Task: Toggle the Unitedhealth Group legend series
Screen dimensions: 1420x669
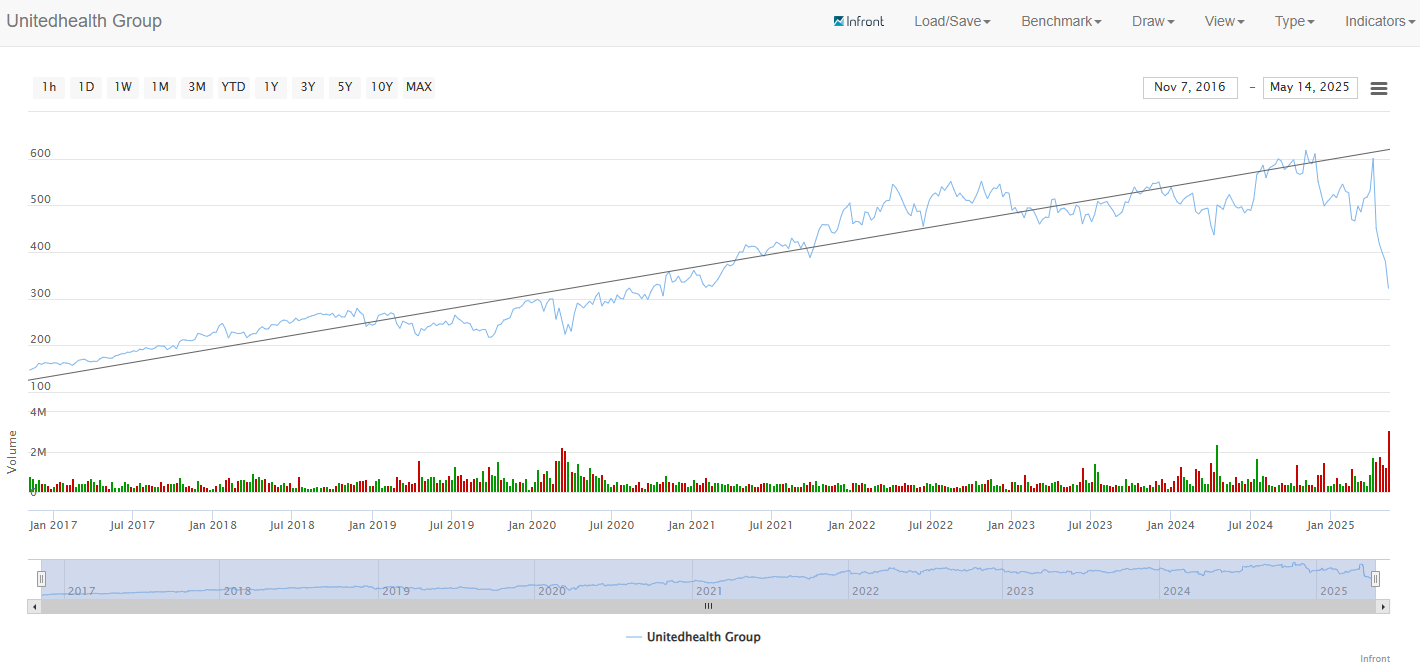Action: click(693, 637)
